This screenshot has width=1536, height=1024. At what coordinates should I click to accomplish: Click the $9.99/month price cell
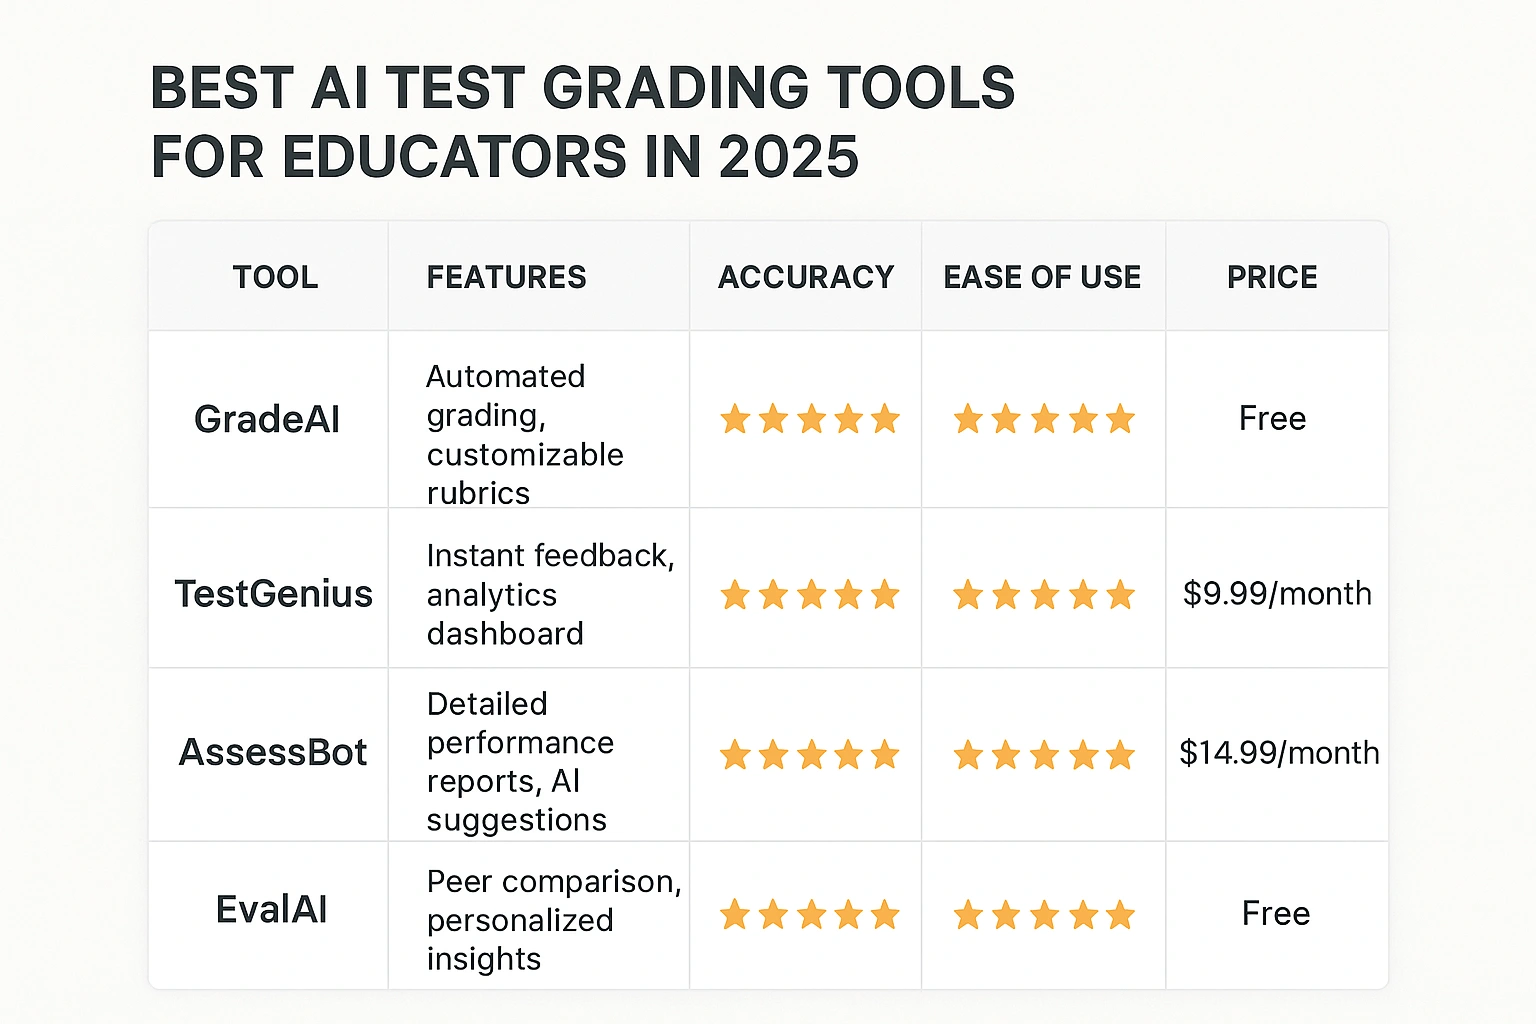1277,594
